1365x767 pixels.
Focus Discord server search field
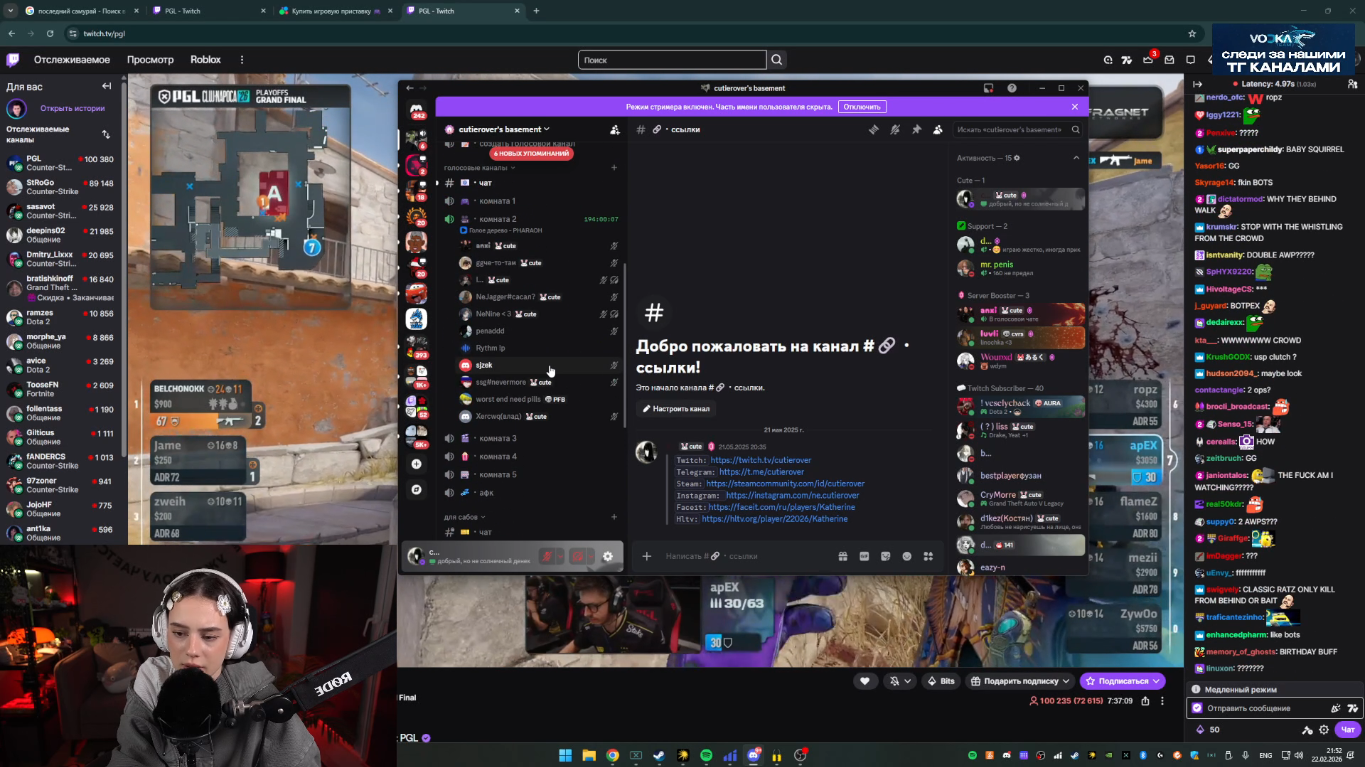1019,129
